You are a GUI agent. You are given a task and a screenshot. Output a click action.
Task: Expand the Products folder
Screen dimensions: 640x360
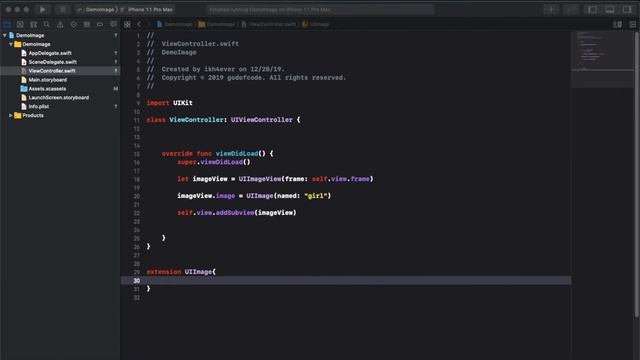point(11,116)
